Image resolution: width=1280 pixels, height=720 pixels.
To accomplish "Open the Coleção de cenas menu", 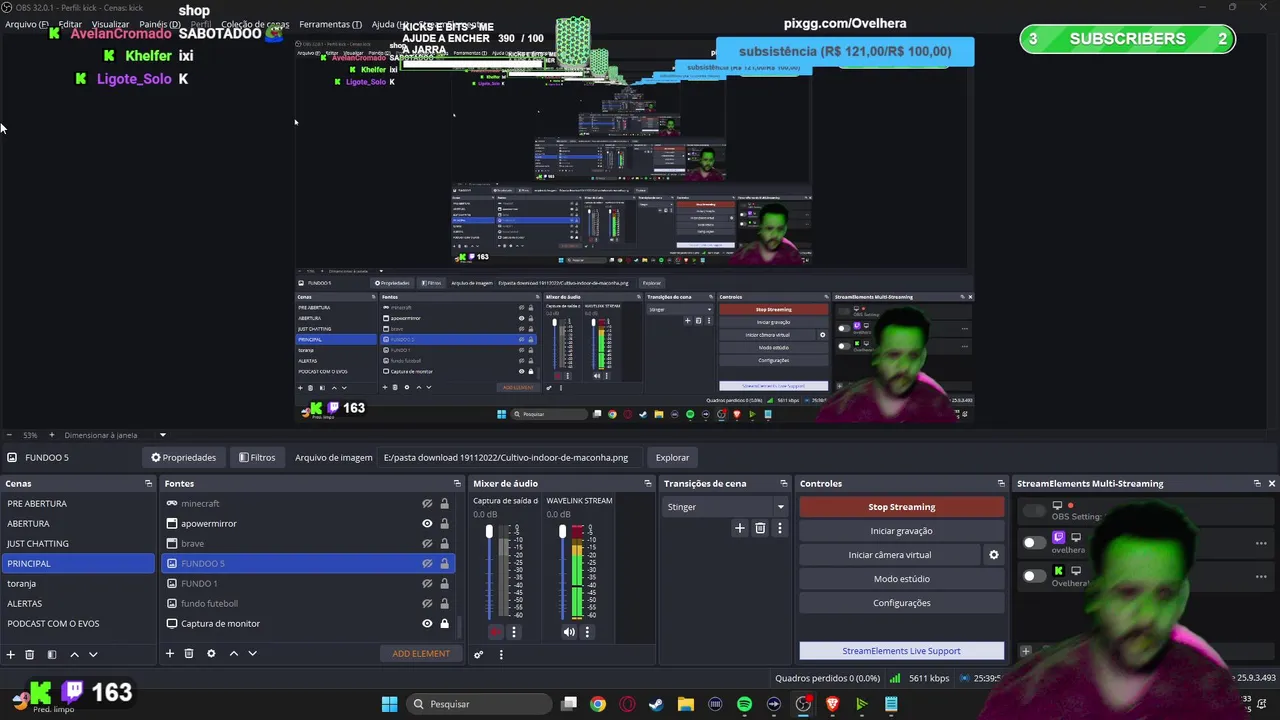I will click(255, 24).
